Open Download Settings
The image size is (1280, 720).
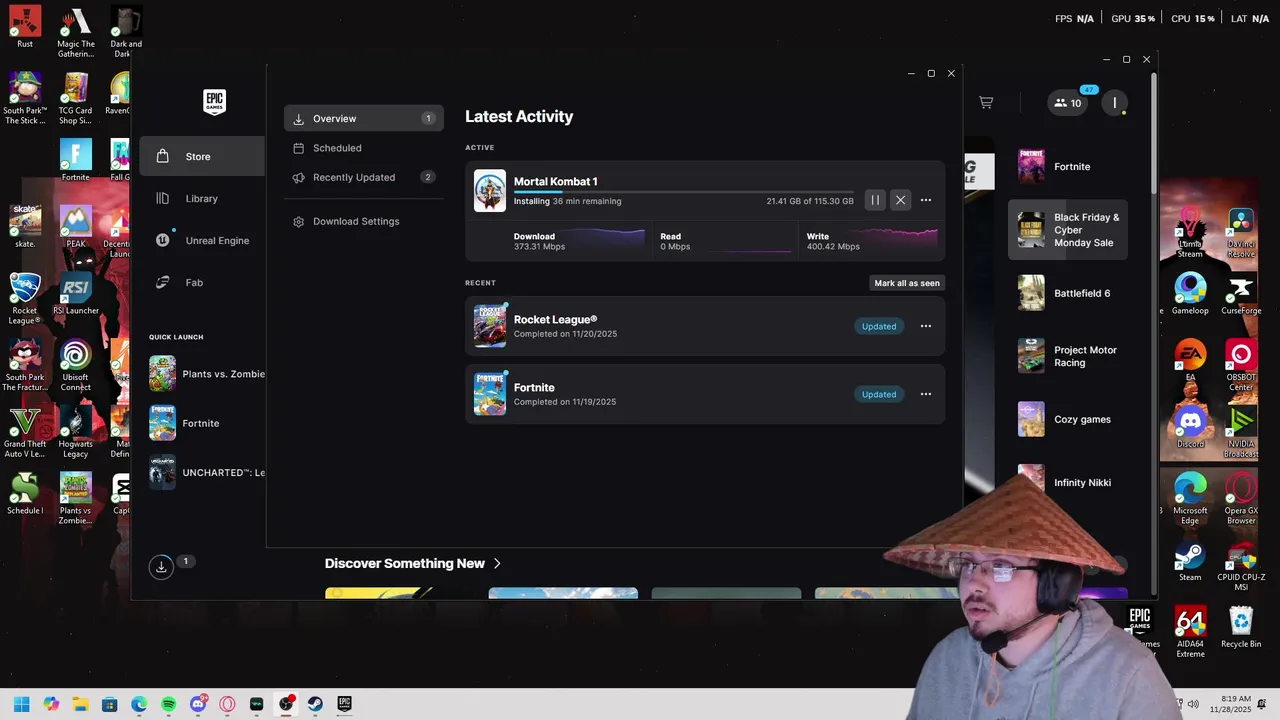click(x=364, y=221)
